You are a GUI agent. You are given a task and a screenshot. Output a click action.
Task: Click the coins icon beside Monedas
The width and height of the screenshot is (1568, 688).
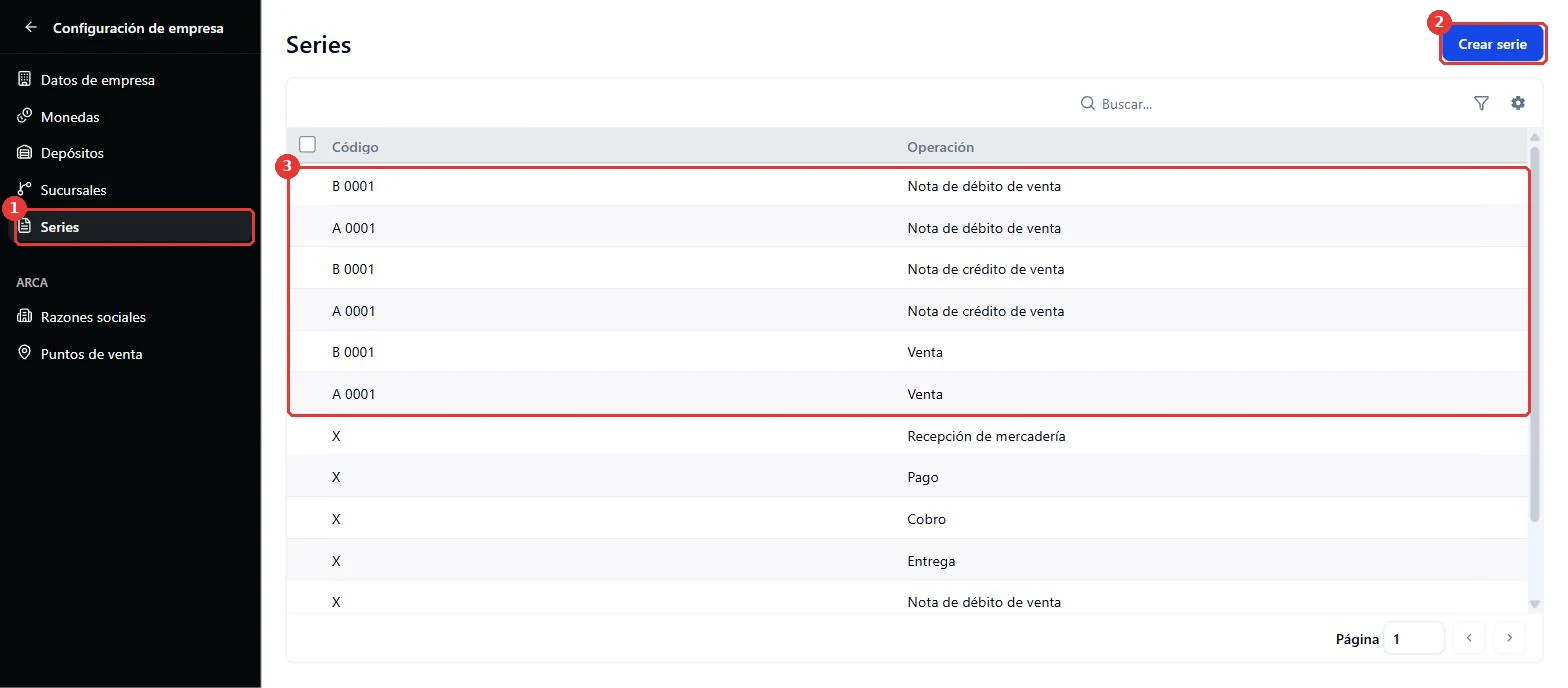tap(25, 116)
